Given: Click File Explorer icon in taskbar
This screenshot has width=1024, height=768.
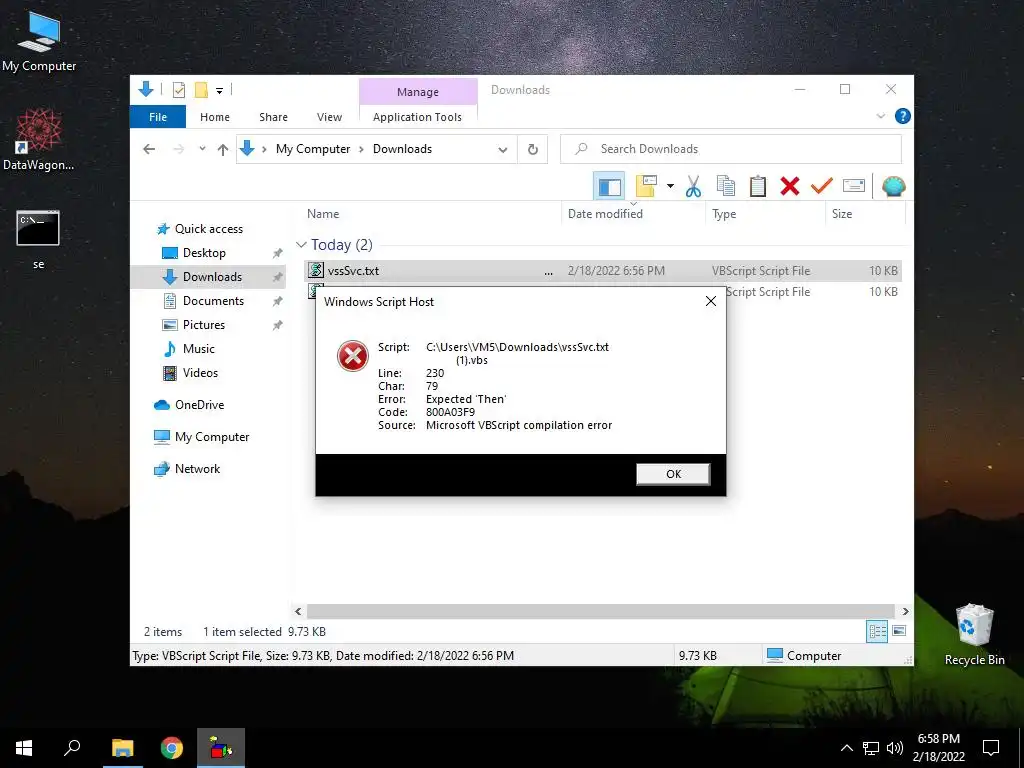Looking at the screenshot, I should [122, 748].
